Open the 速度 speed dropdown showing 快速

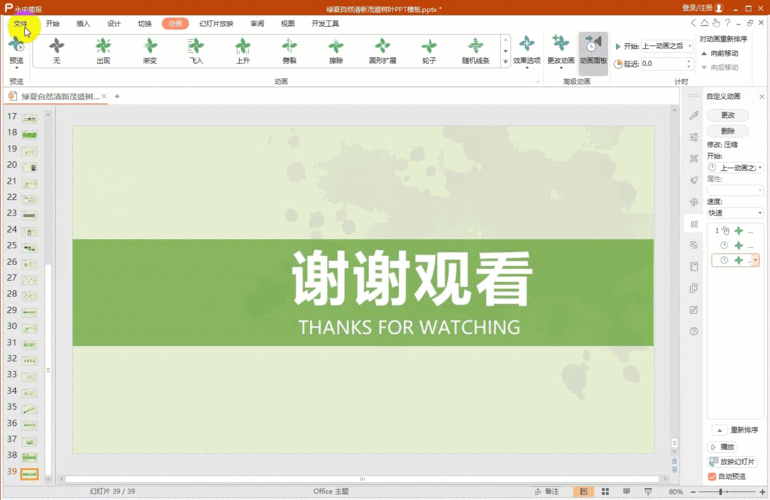735,213
